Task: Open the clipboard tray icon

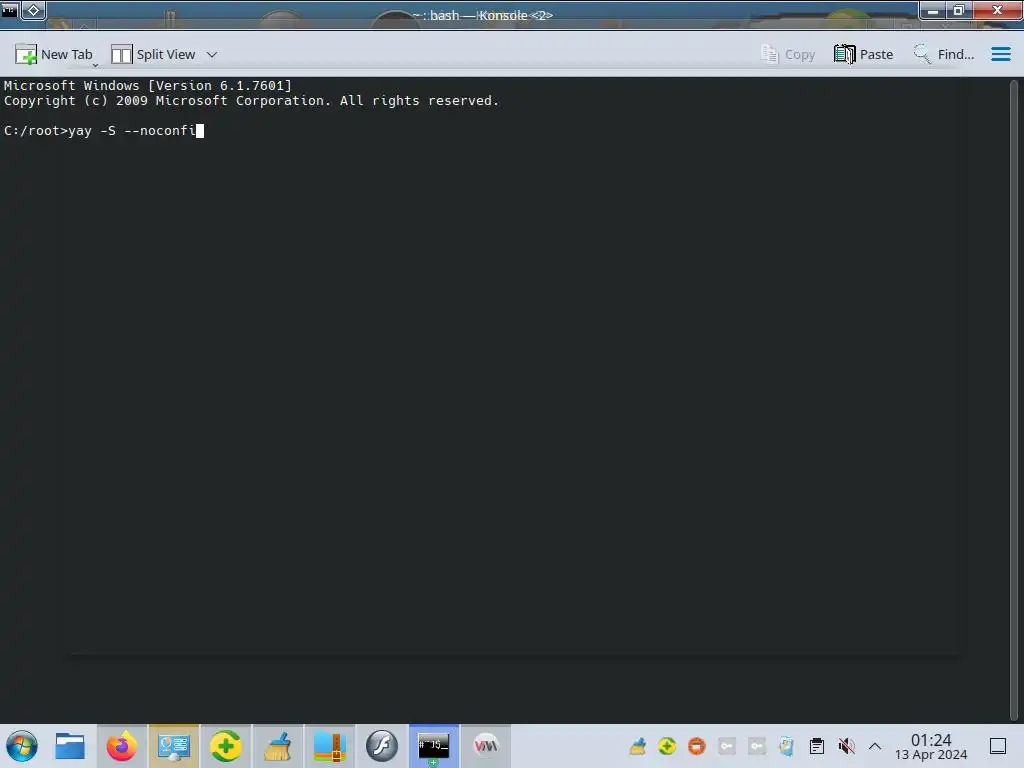Action: [816, 746]
